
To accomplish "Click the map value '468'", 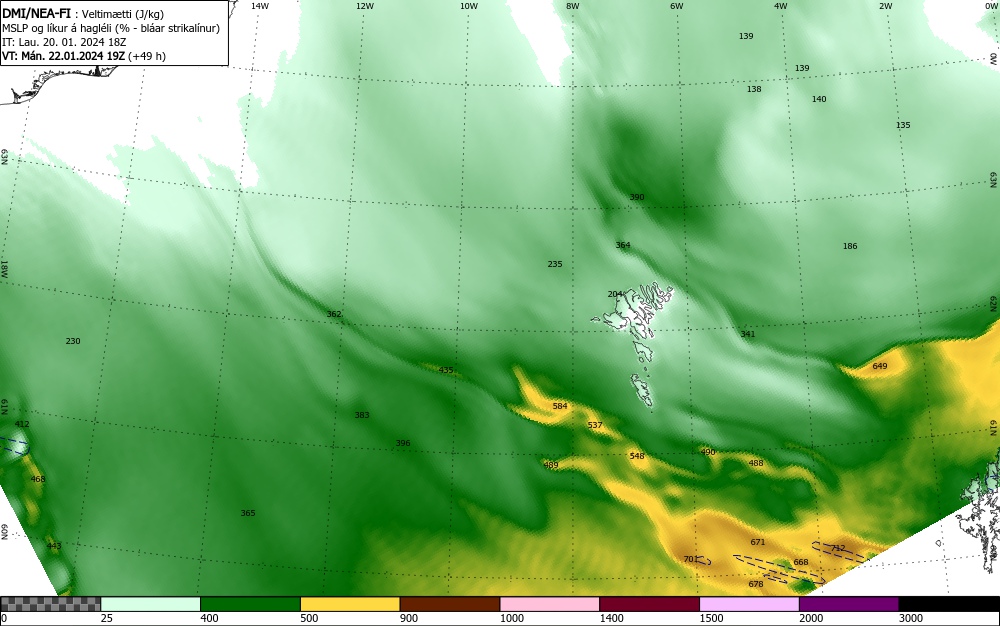I will pyautogui.click(x=38, y=479).
